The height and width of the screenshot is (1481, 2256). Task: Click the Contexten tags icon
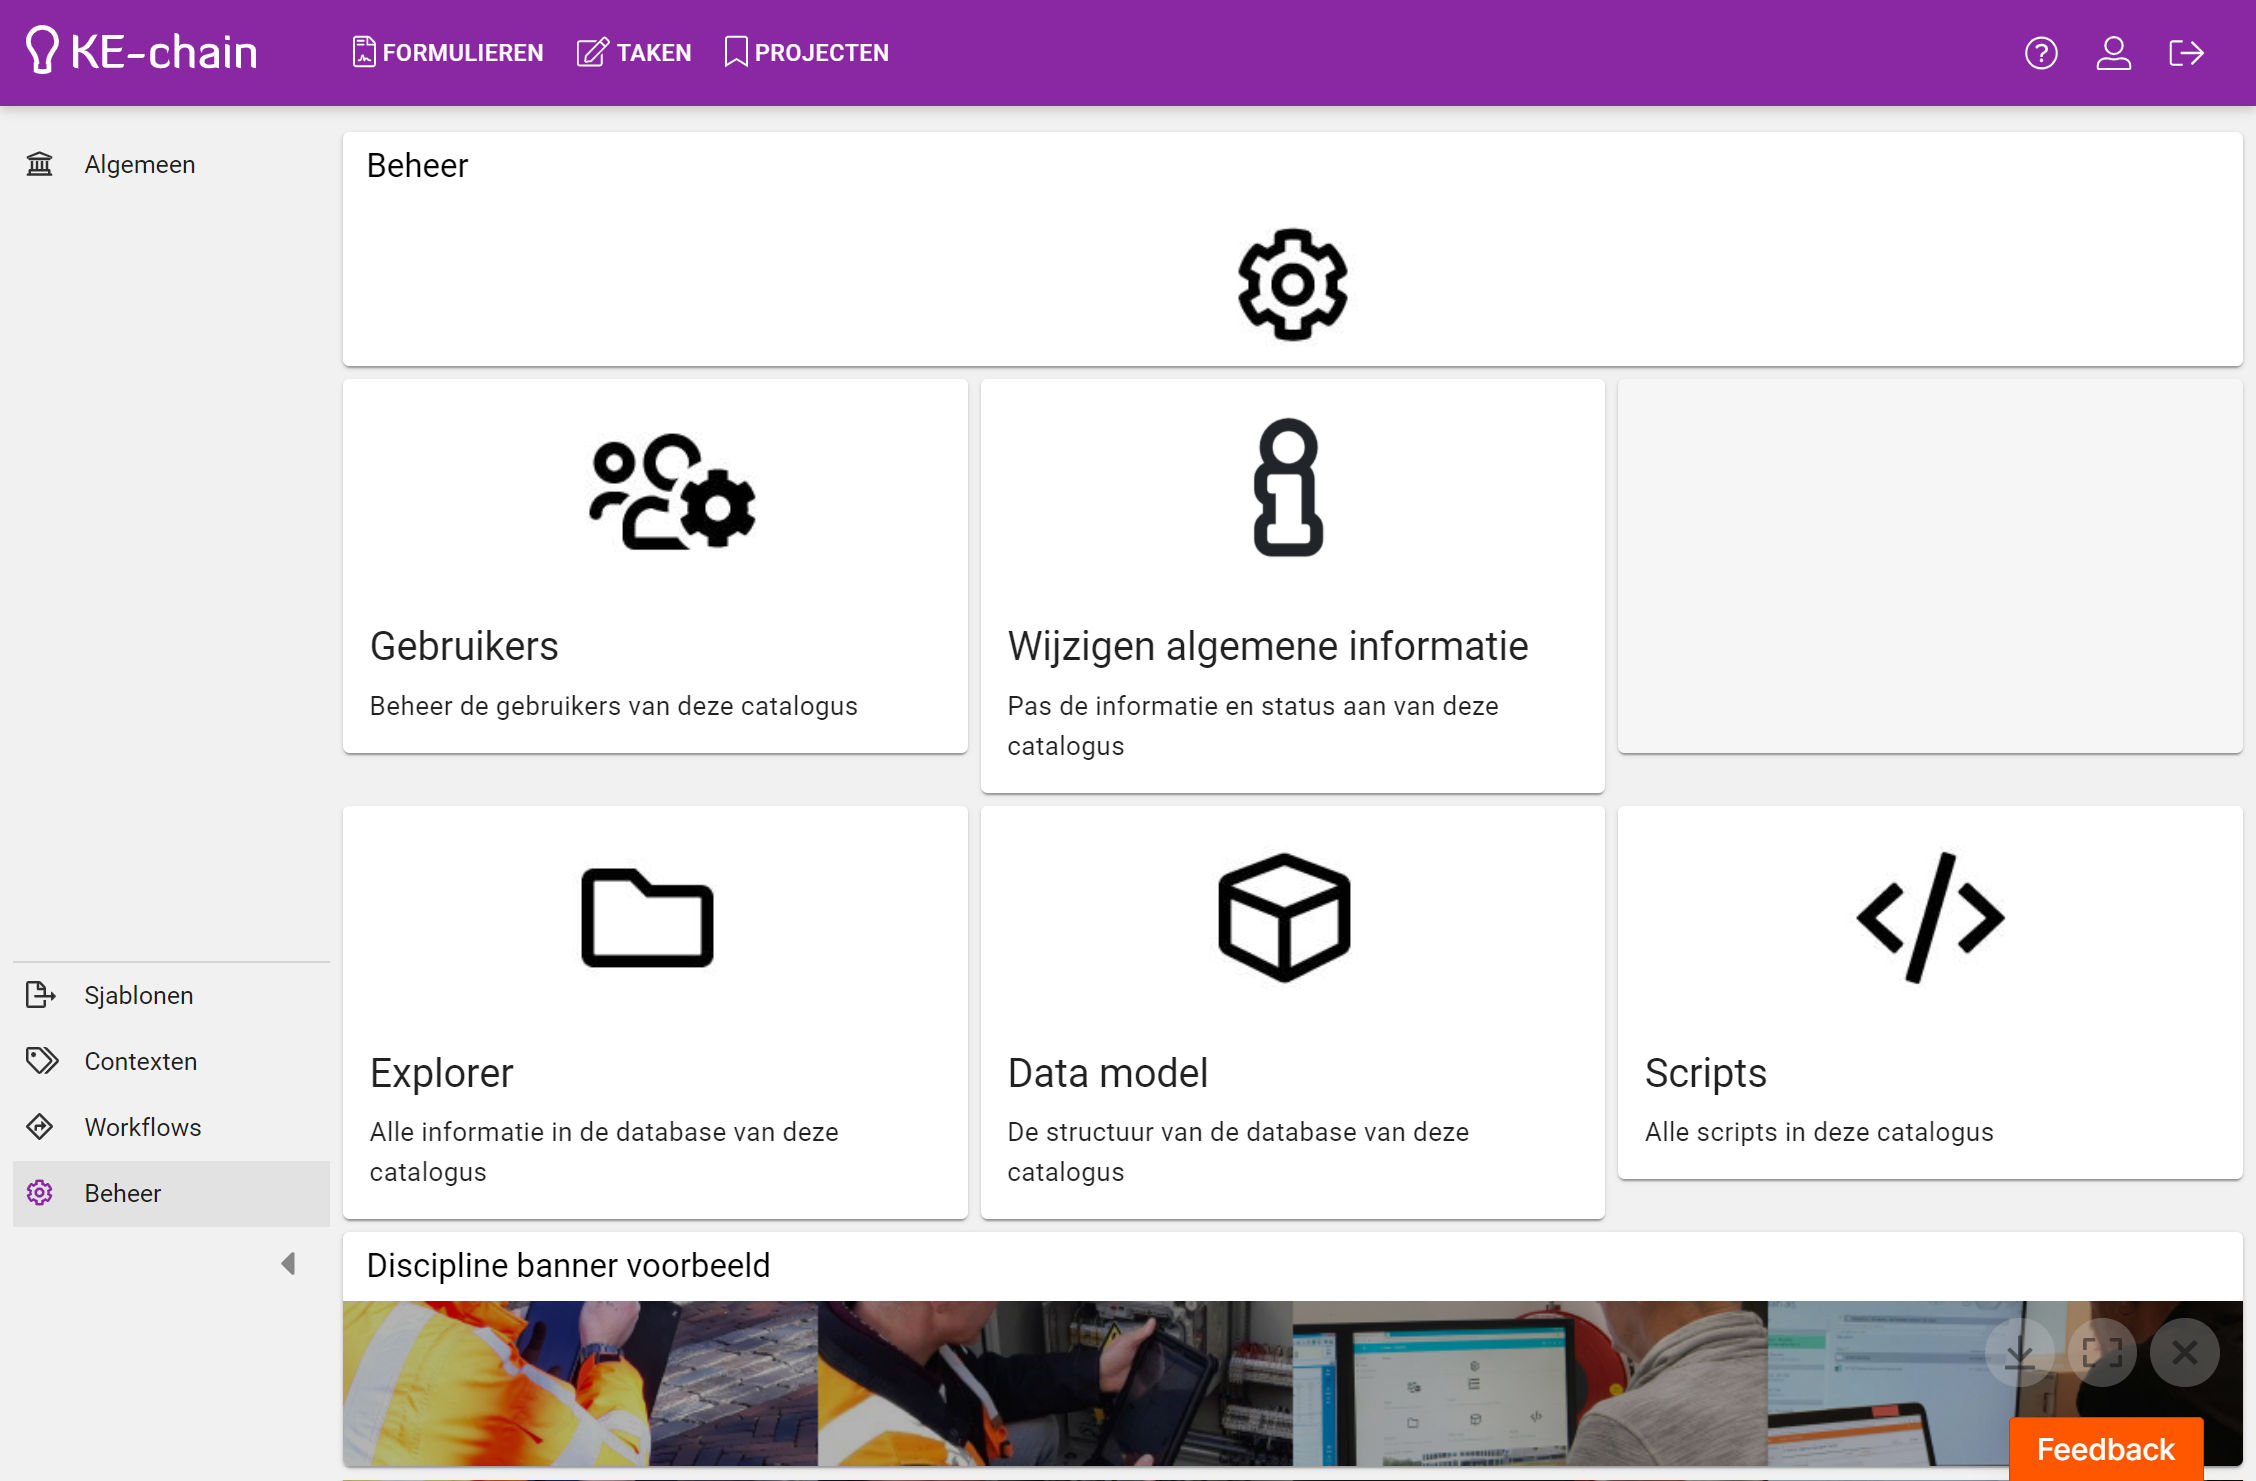pos(41,1061)
